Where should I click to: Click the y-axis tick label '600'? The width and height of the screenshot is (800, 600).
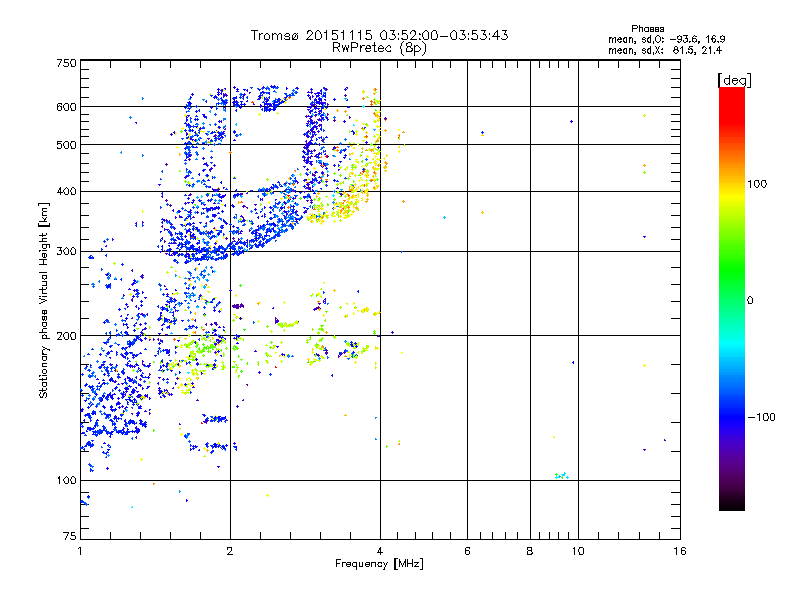tap(66, 107)
